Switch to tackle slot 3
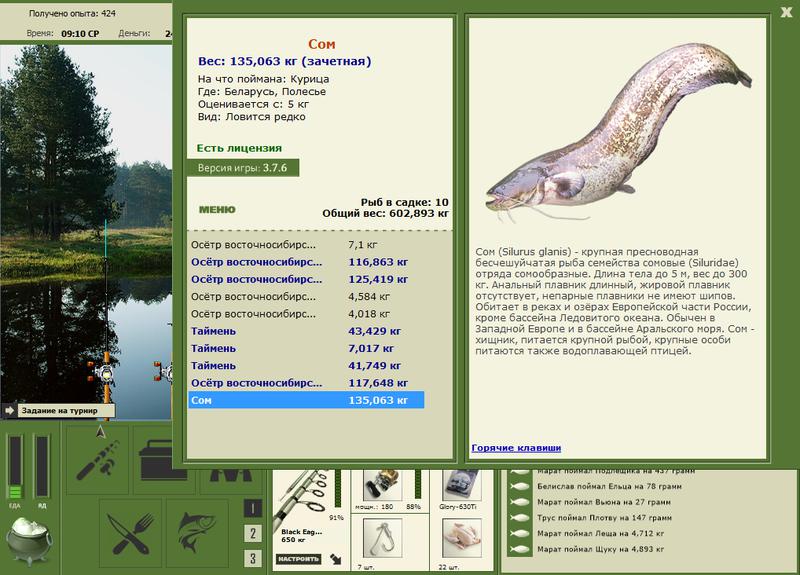This screenshot has width=800, height=575. coord(253,558)
